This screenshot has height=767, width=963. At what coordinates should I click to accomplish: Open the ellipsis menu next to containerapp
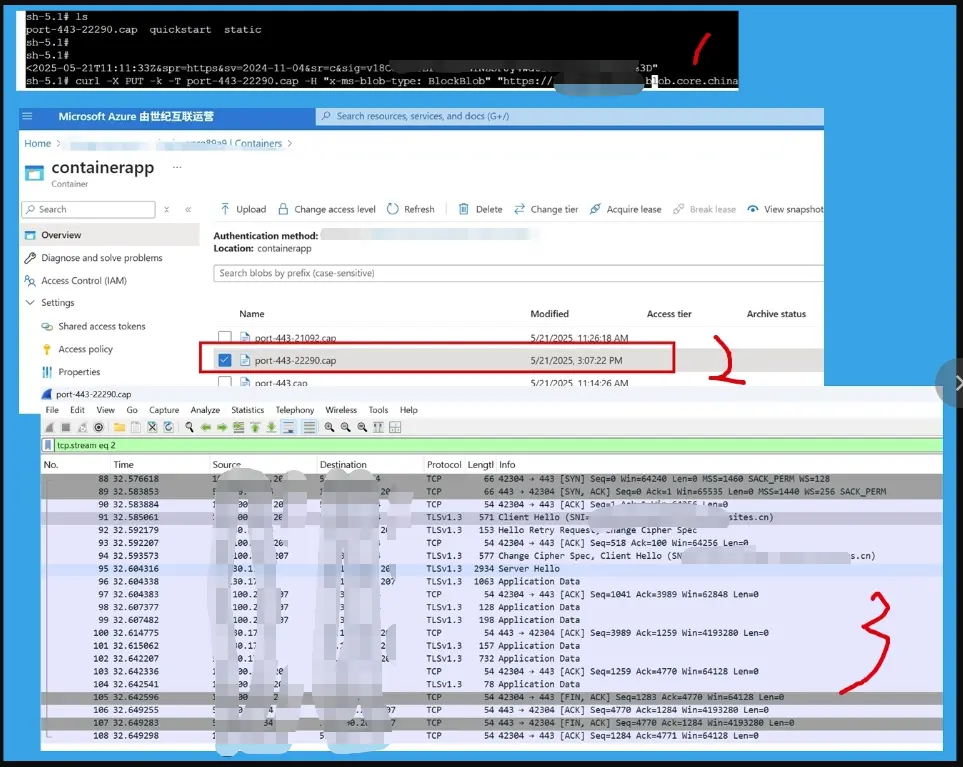pos(177,167)
